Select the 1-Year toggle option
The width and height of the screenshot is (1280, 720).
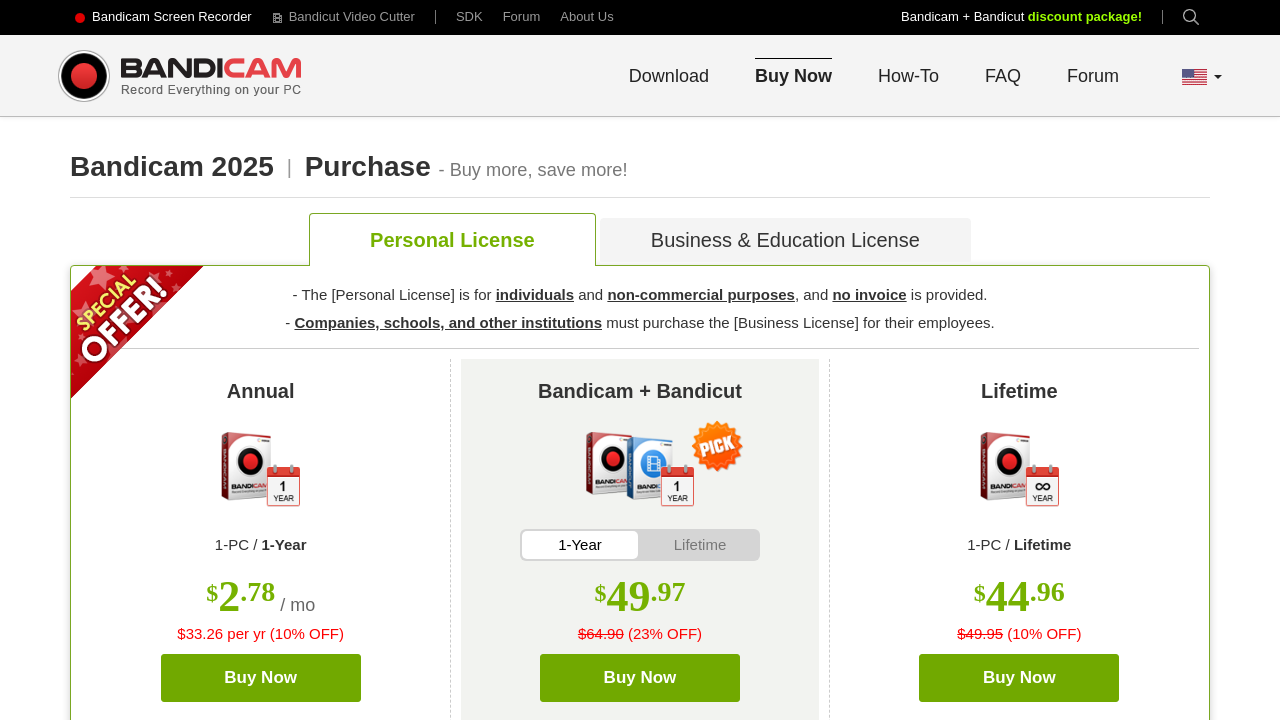(580, 545)
